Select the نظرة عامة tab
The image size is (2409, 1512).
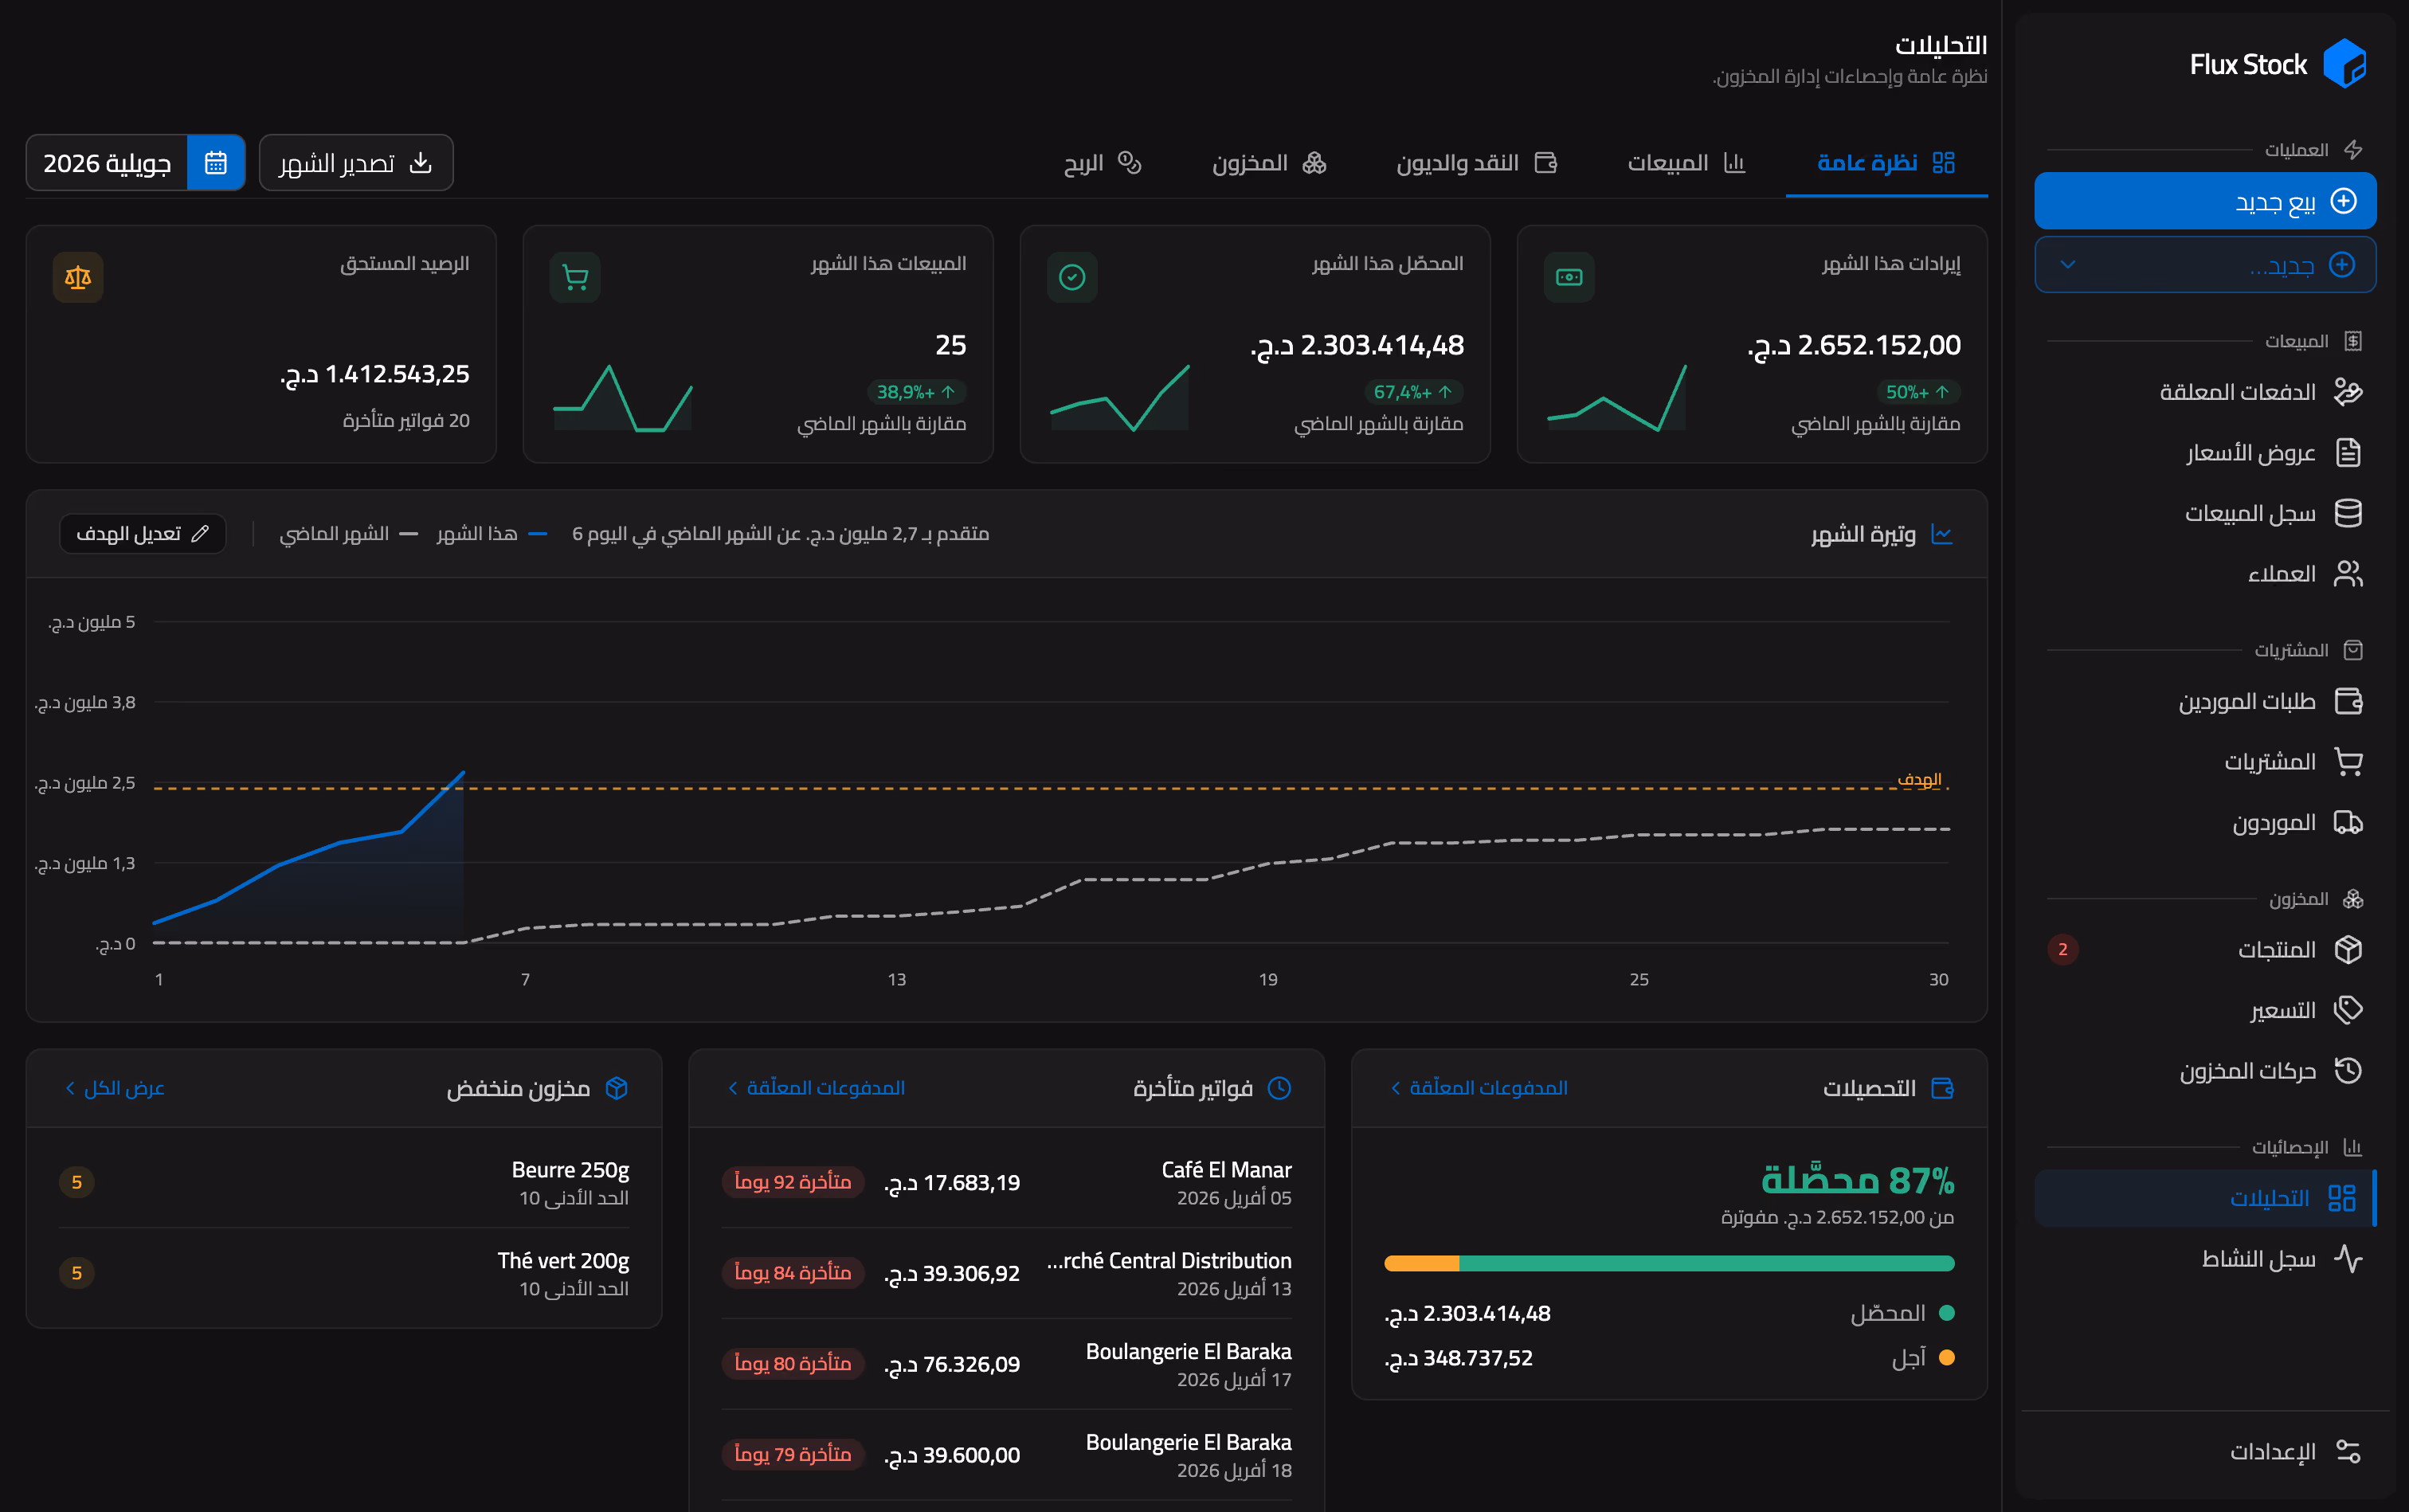[x=1886, y=163]
